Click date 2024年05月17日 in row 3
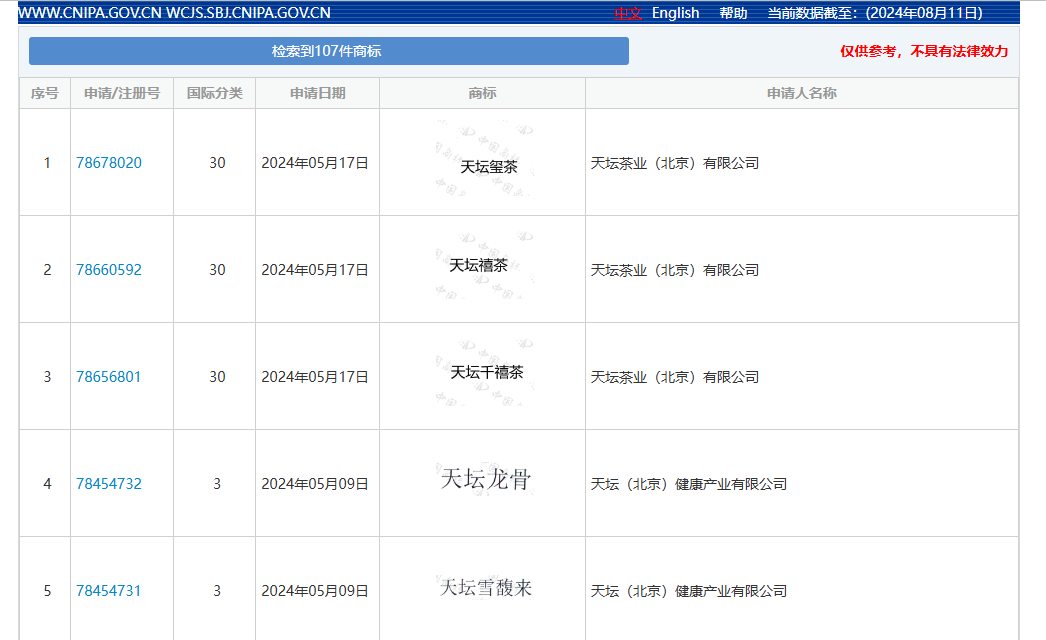This screenshot has height=640, width=1046. [x=315, y=376]
